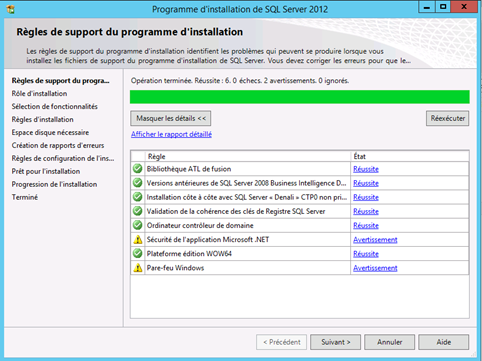Open Avertissement link for Sécurité Microsoft .NET
The image size is (482, 361).
pyautogui.click(x=375, y=240)
